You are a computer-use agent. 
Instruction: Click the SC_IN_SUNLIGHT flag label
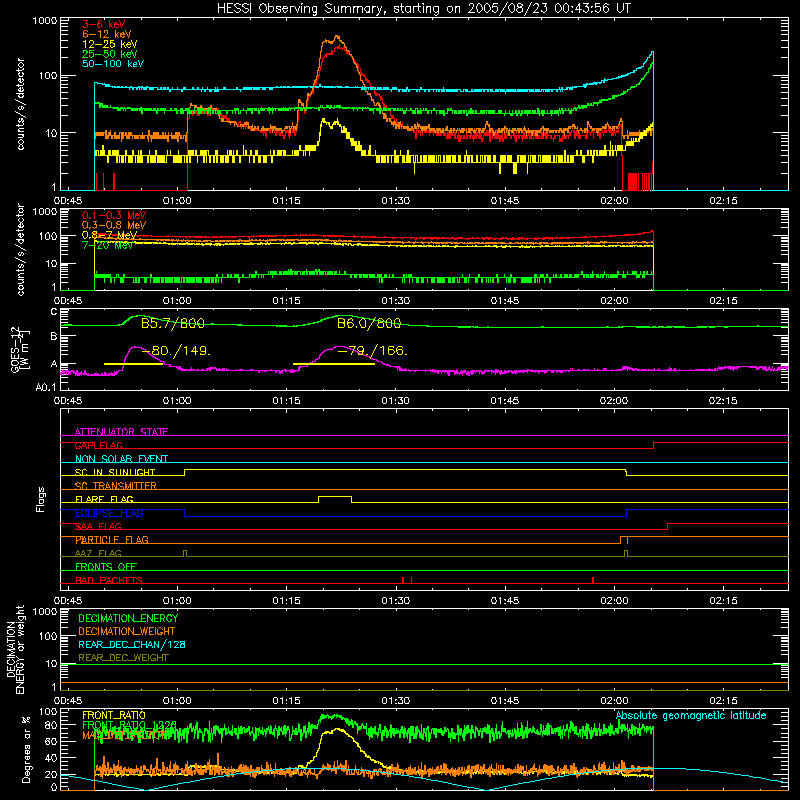[115, 472]
